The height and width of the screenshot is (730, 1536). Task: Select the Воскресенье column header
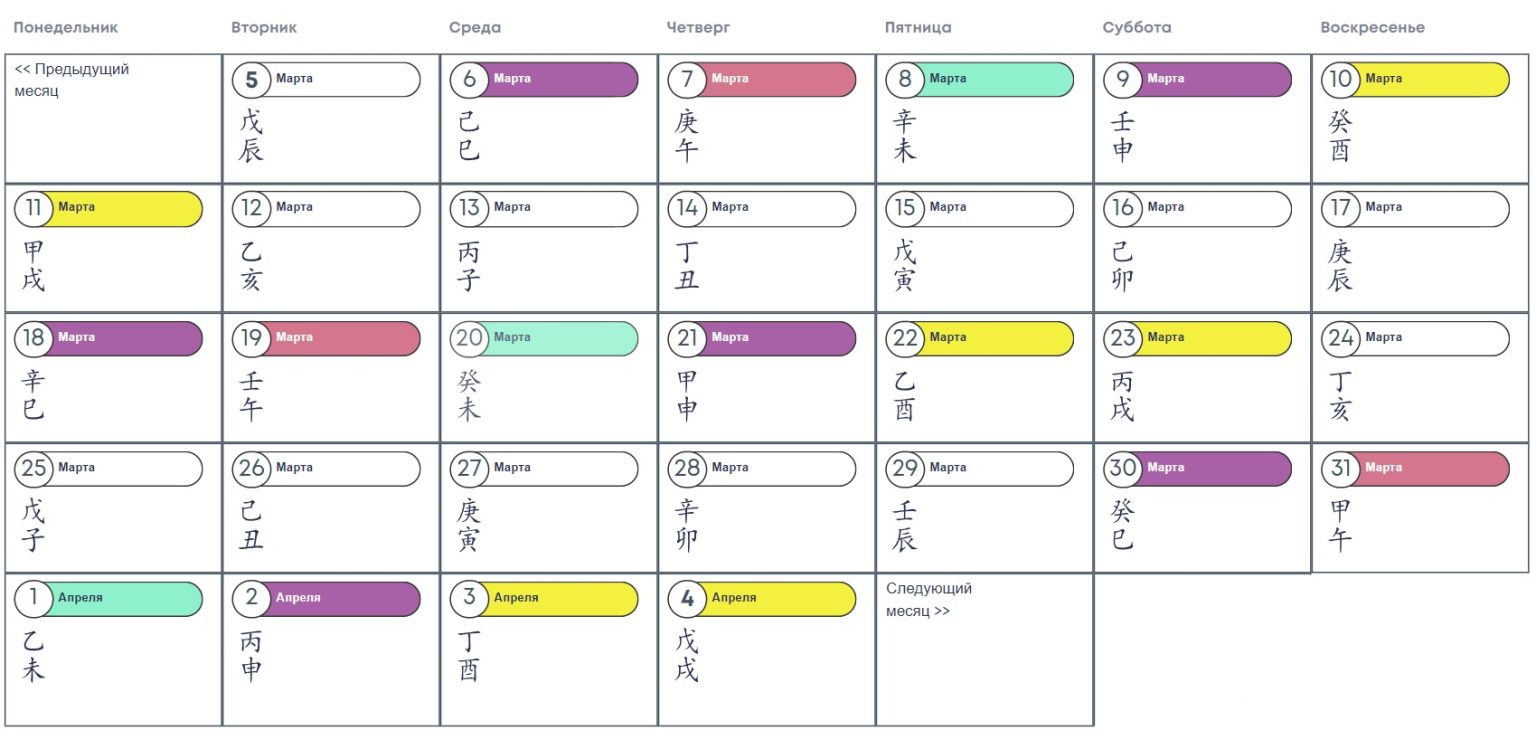click(x=1372, y=28)
